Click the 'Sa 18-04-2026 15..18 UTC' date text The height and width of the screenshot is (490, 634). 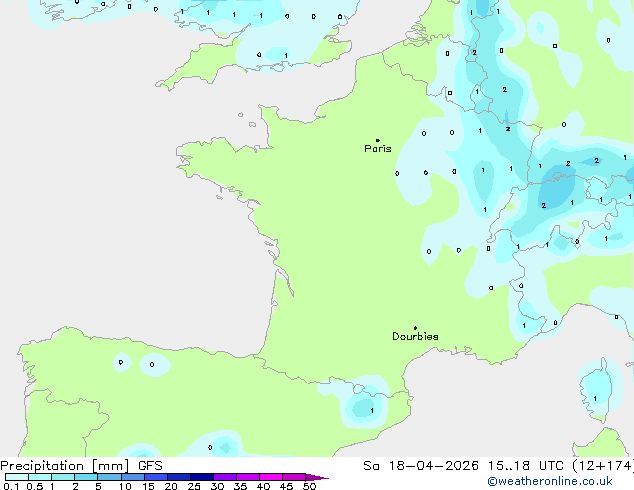463,466
